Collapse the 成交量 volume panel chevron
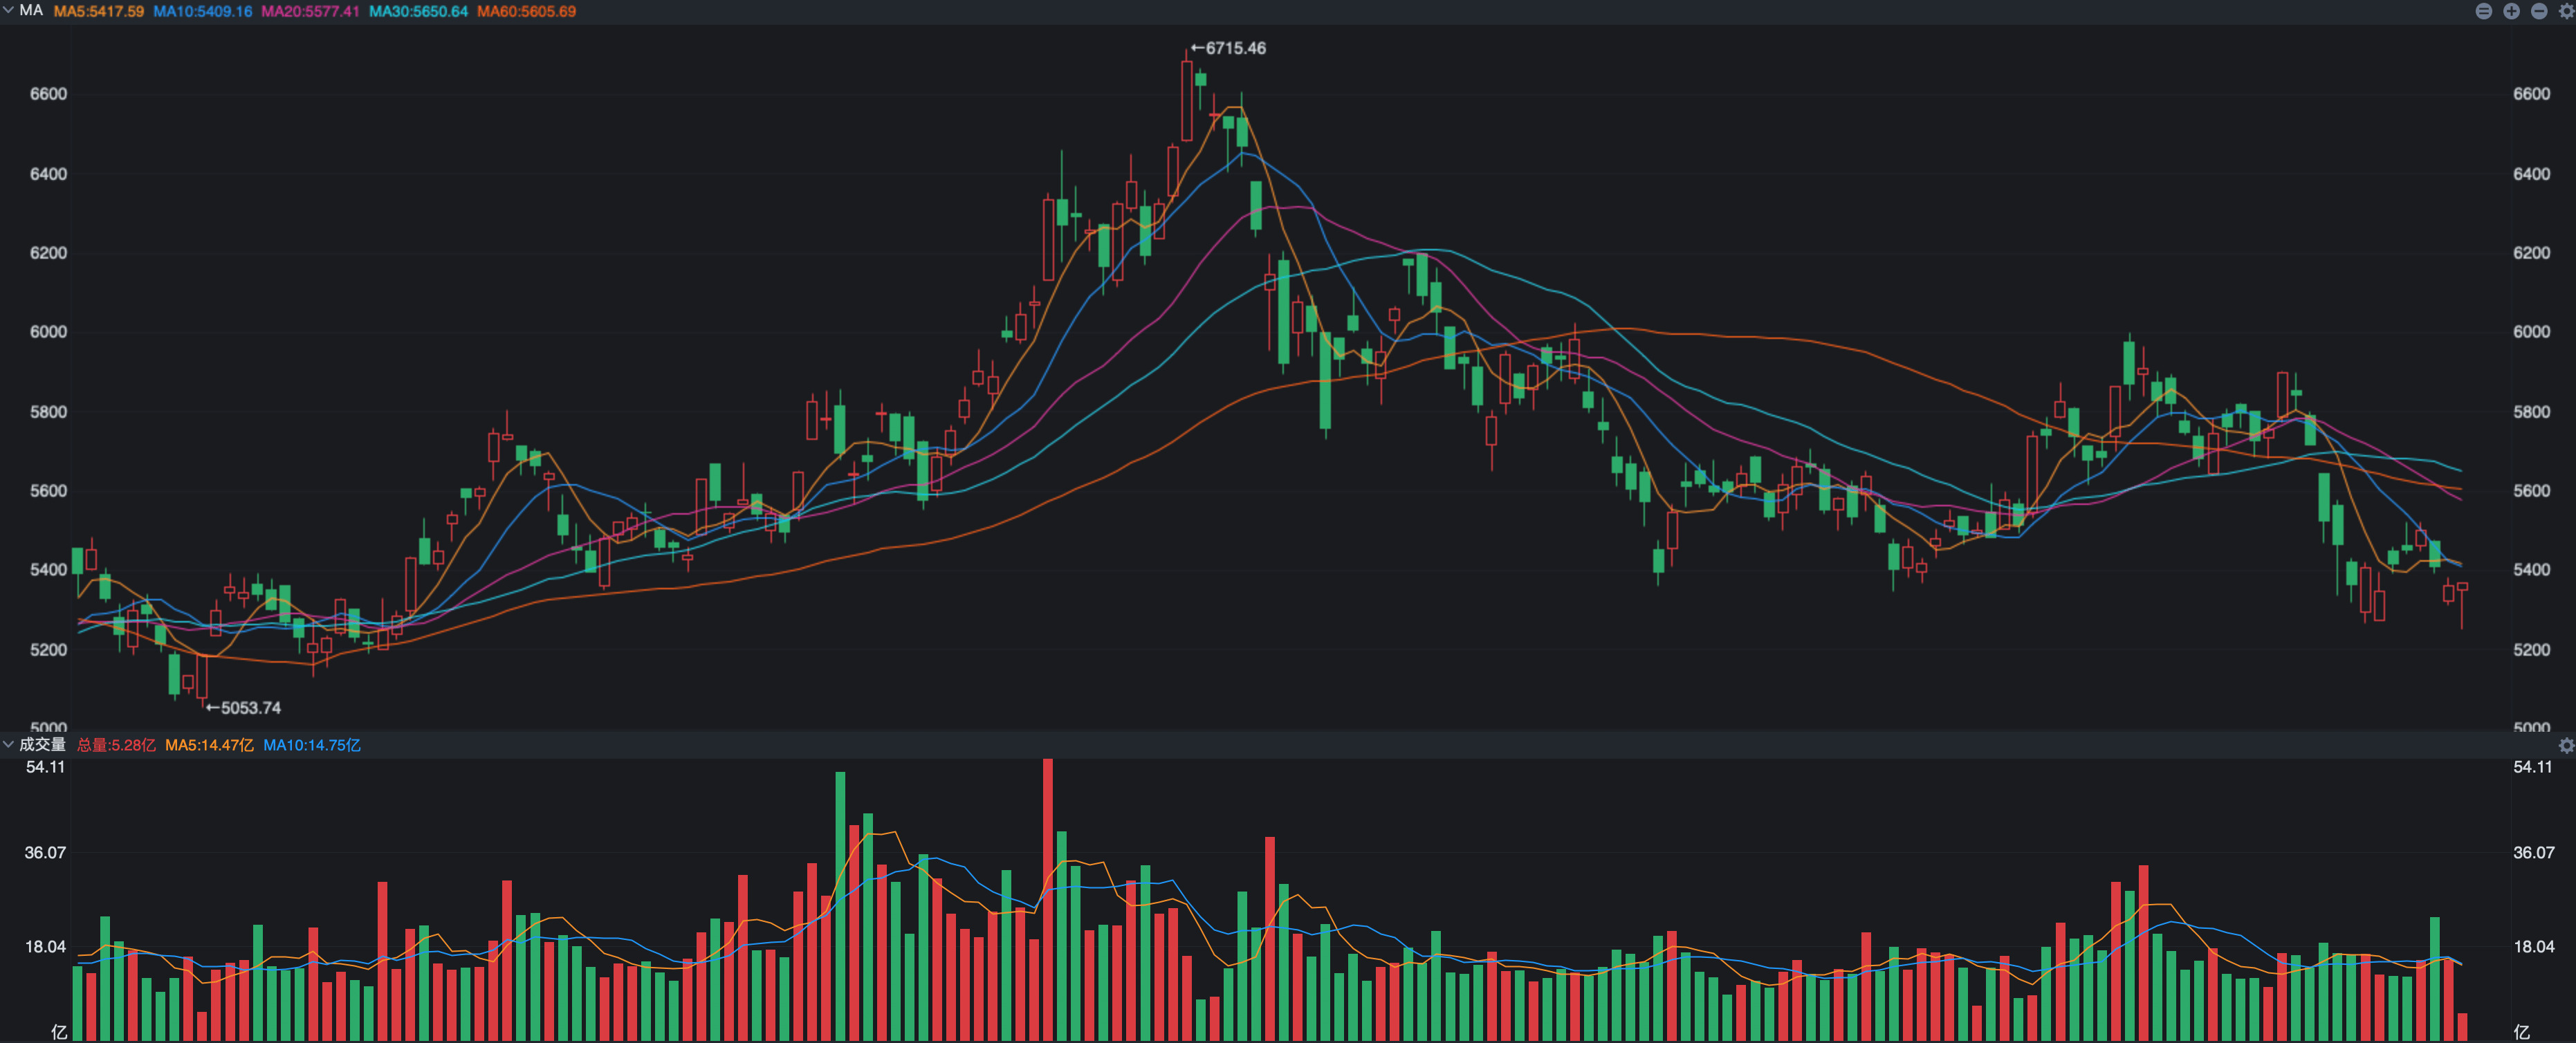The image size is (2576, 1043). tap(9, 744)
